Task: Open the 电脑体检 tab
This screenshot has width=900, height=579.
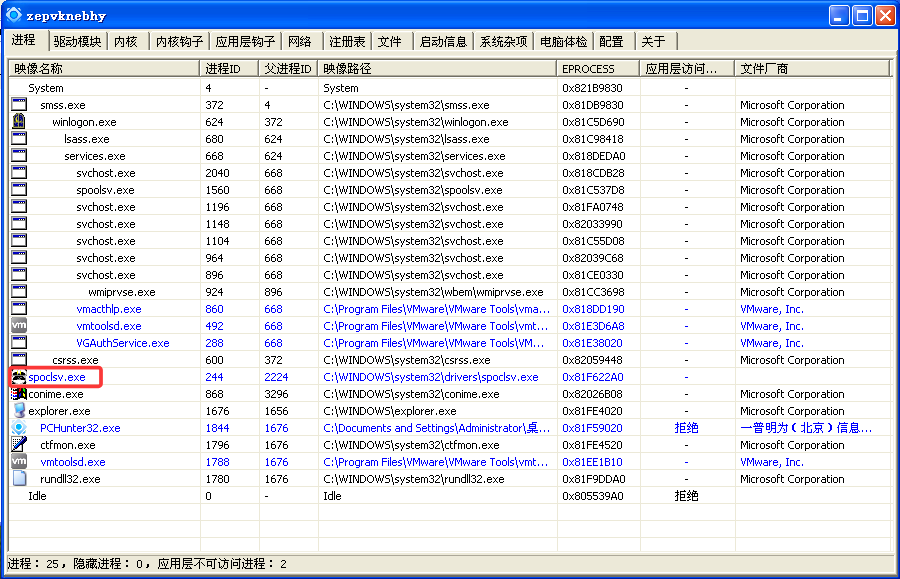Action: click(x=563, y=41)
